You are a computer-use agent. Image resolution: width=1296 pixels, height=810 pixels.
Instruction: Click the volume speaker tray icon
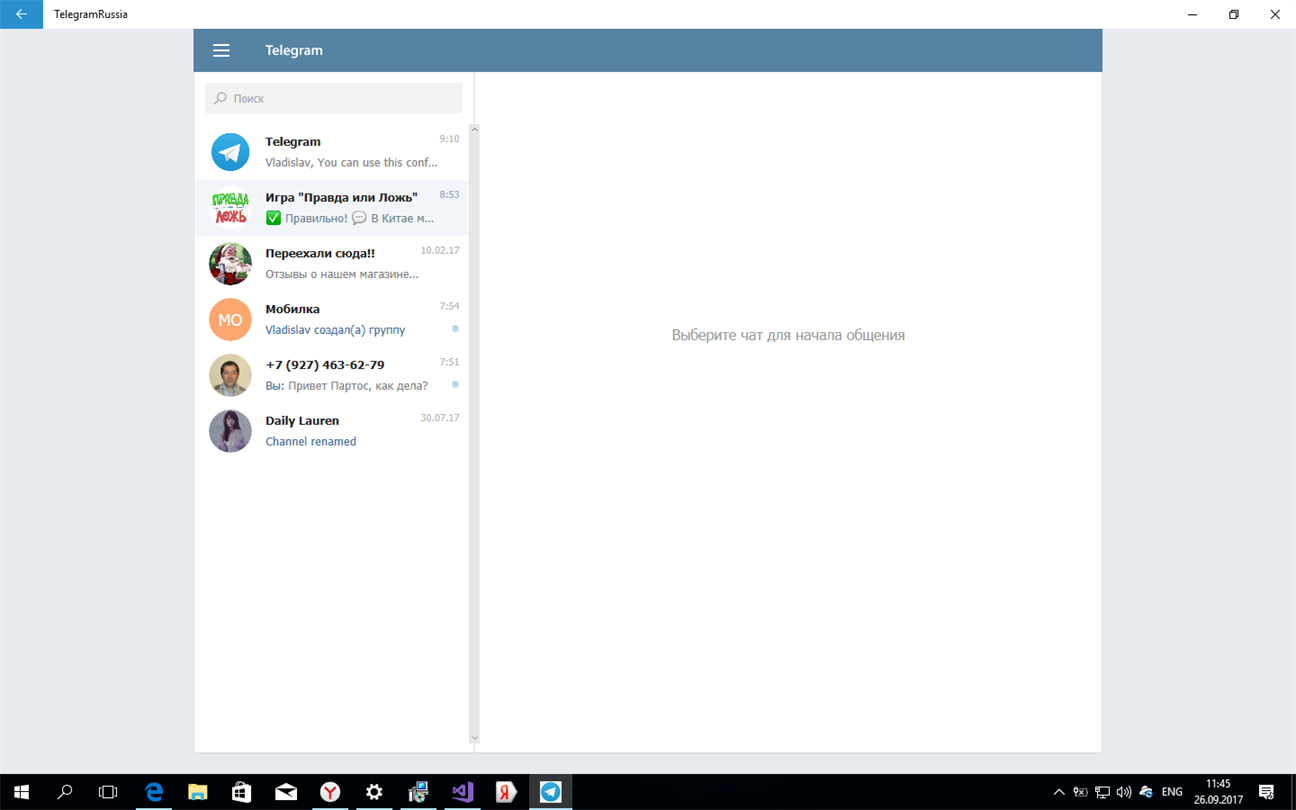(x=1124, y=792)
